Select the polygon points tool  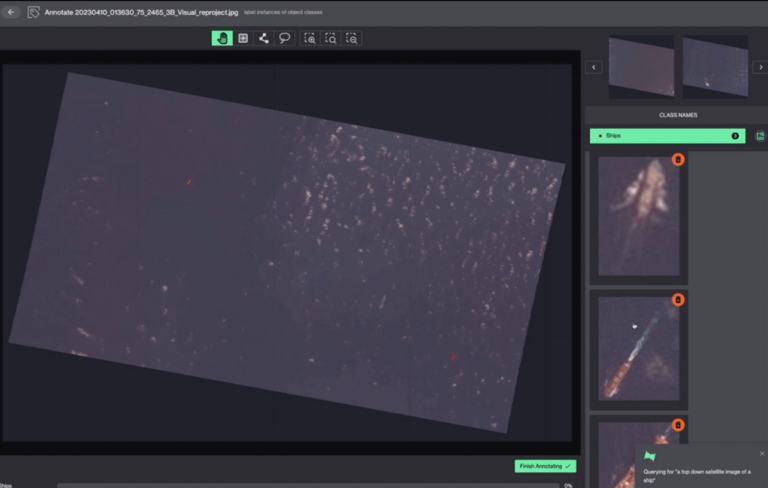264,38
